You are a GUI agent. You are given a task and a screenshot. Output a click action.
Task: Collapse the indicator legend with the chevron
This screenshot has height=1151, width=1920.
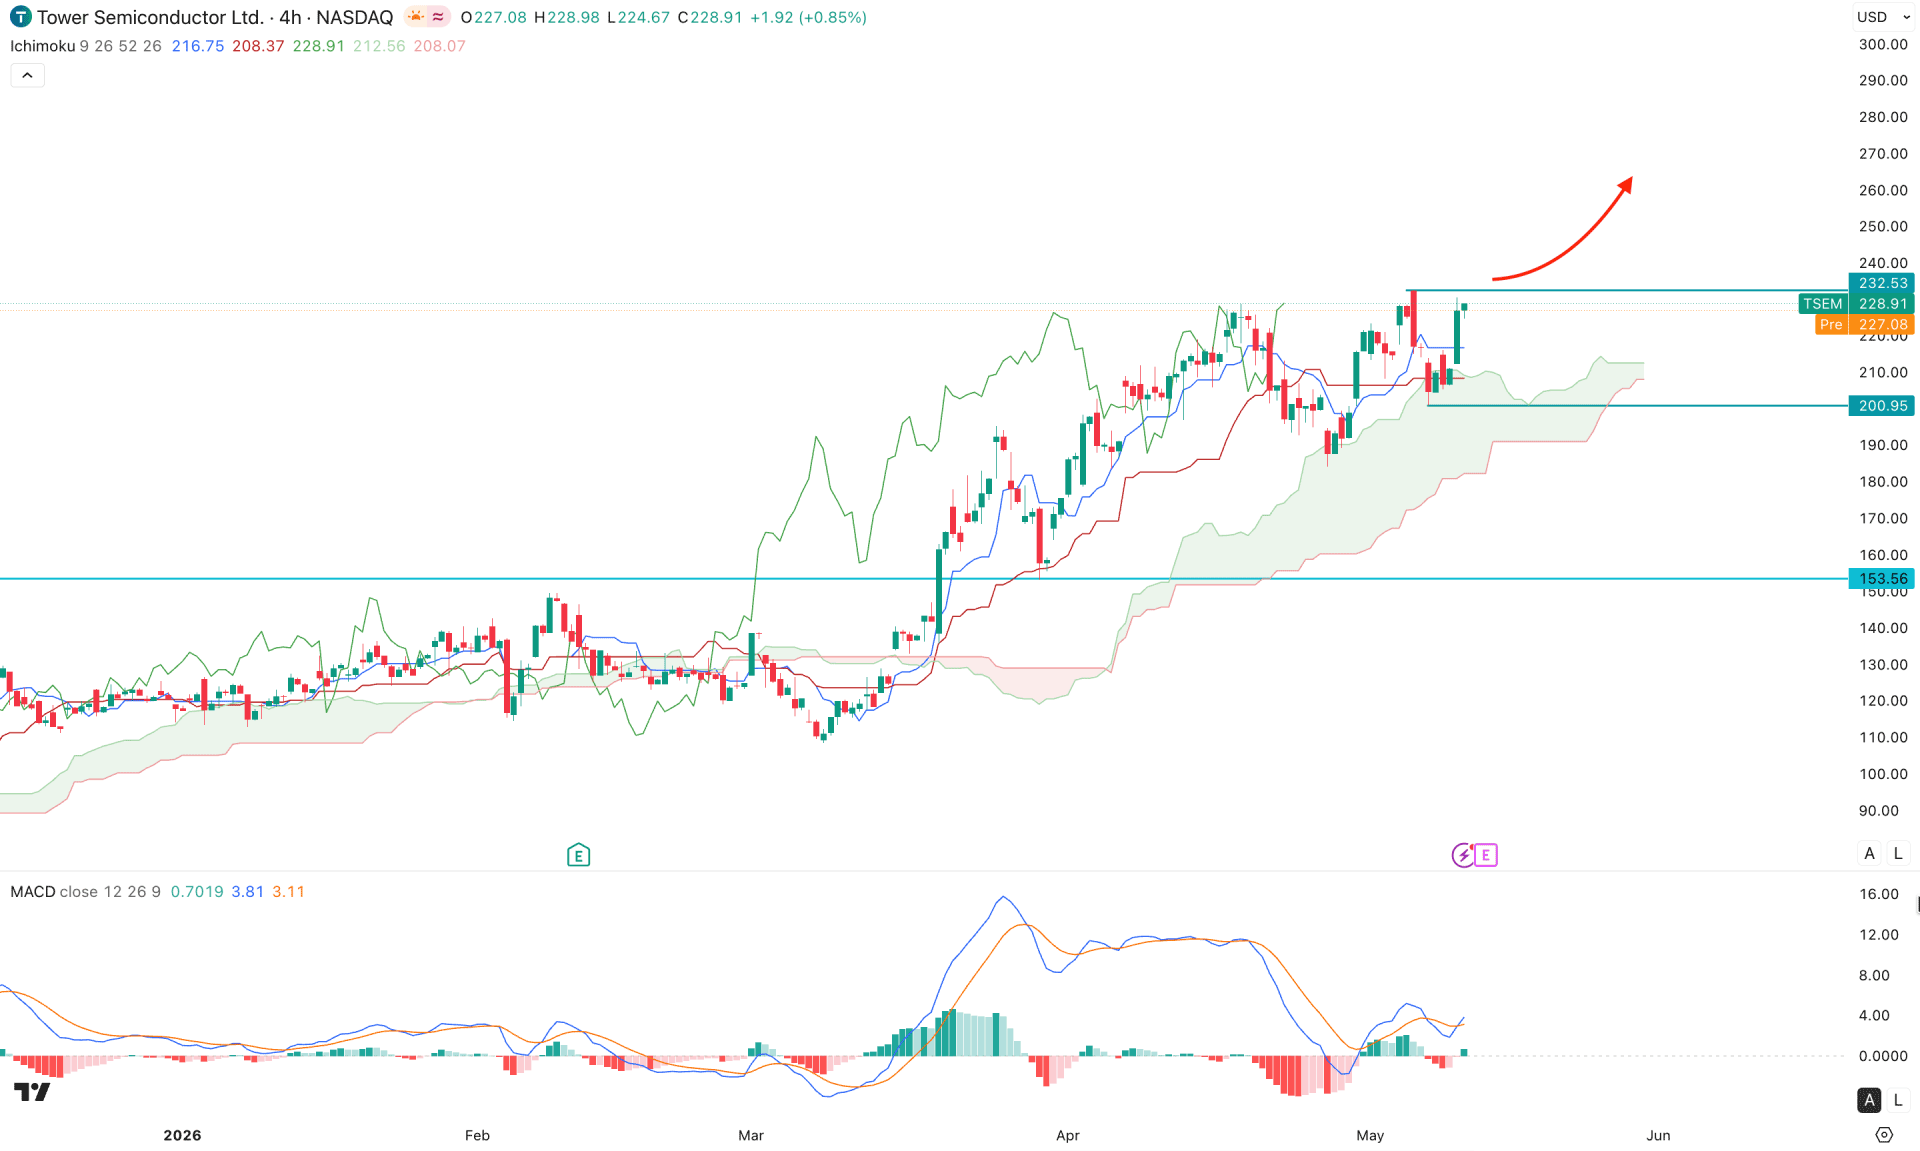click(27, 75)
